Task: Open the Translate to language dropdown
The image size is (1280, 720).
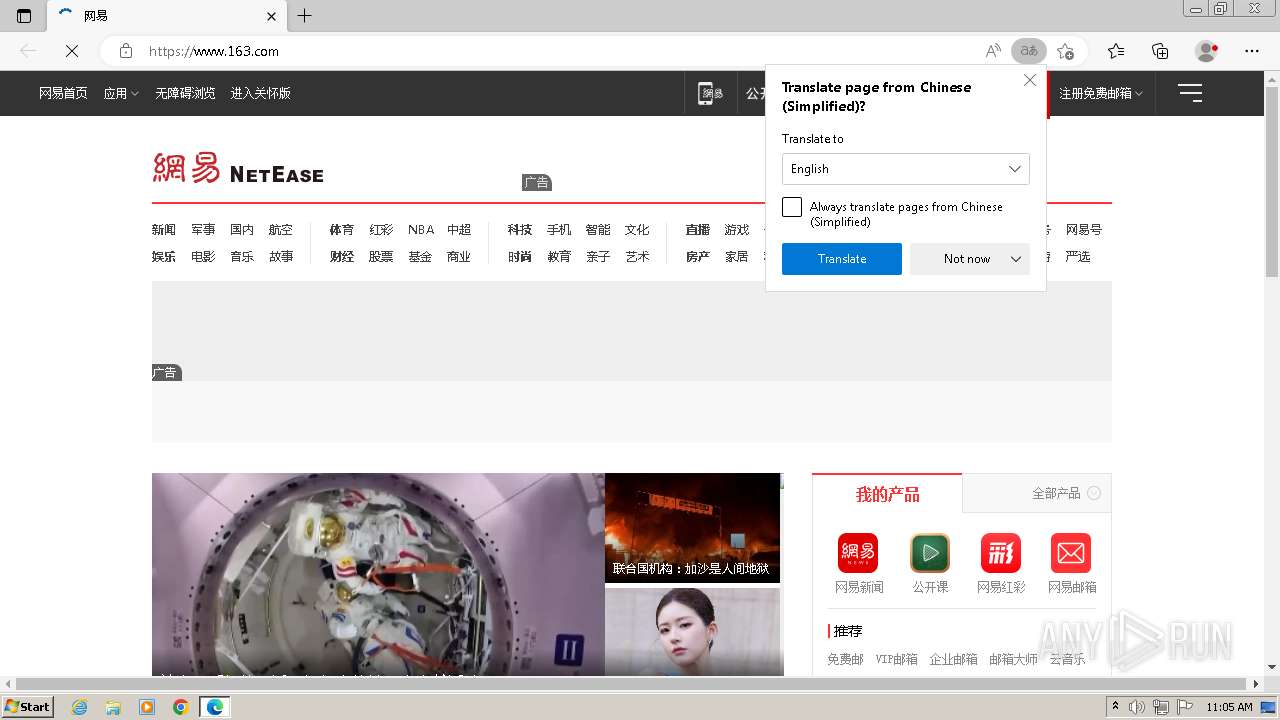Action: (x=905, y=169)
